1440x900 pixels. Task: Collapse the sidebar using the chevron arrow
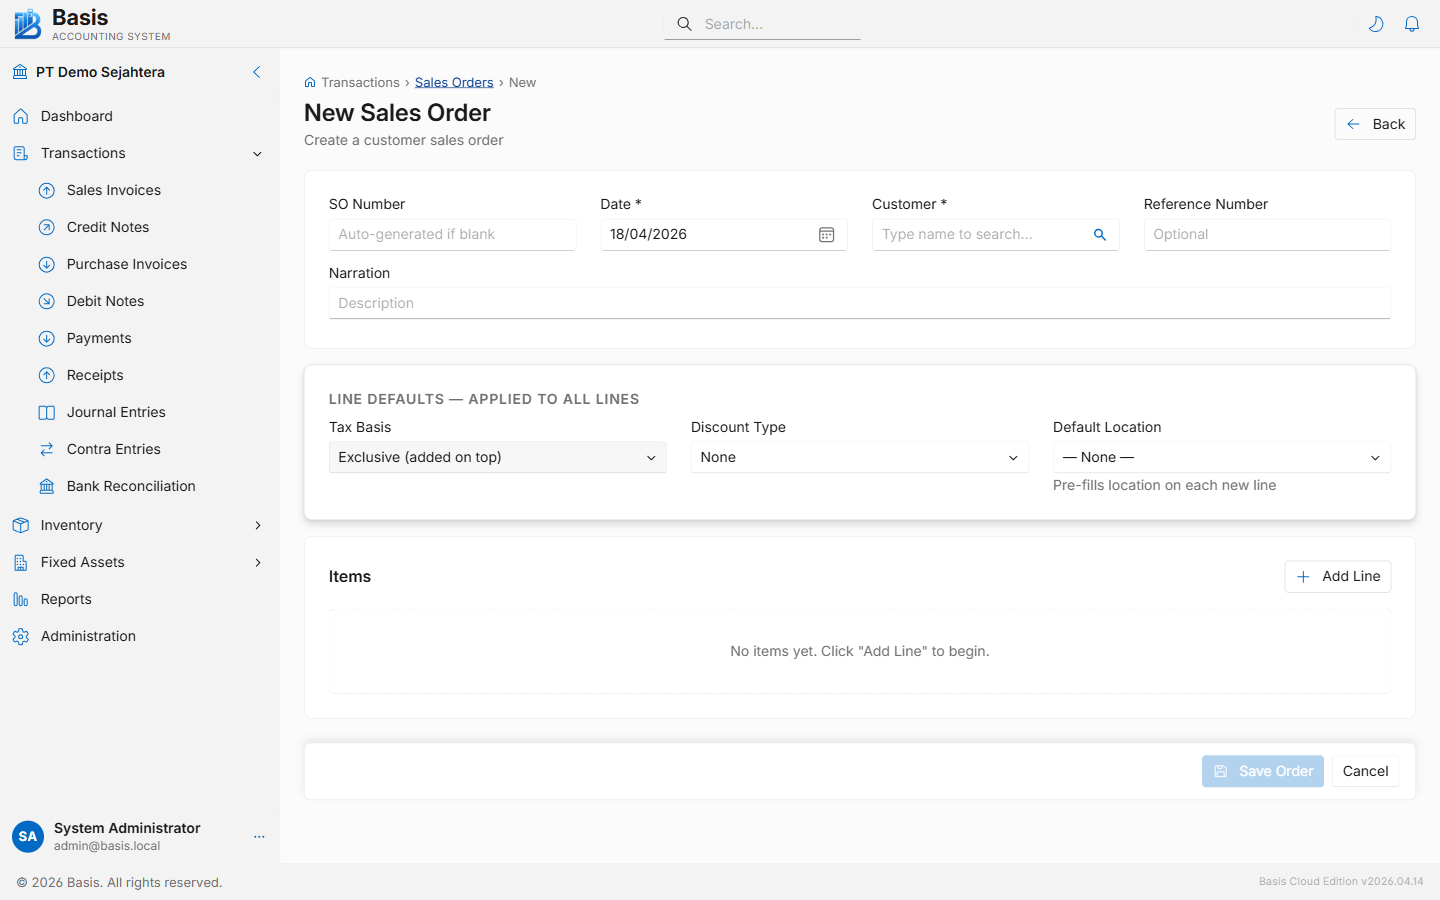coord(256,72)
